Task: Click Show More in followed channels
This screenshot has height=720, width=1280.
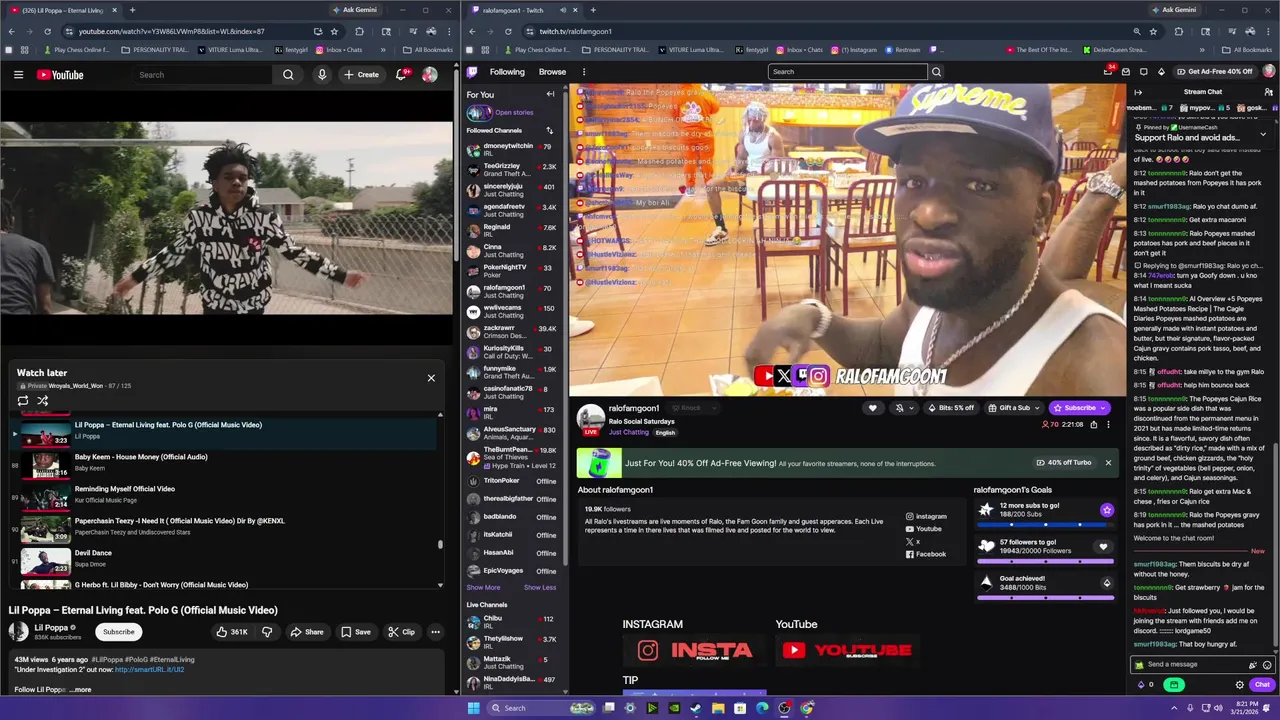Action: (x=483, y=588)
